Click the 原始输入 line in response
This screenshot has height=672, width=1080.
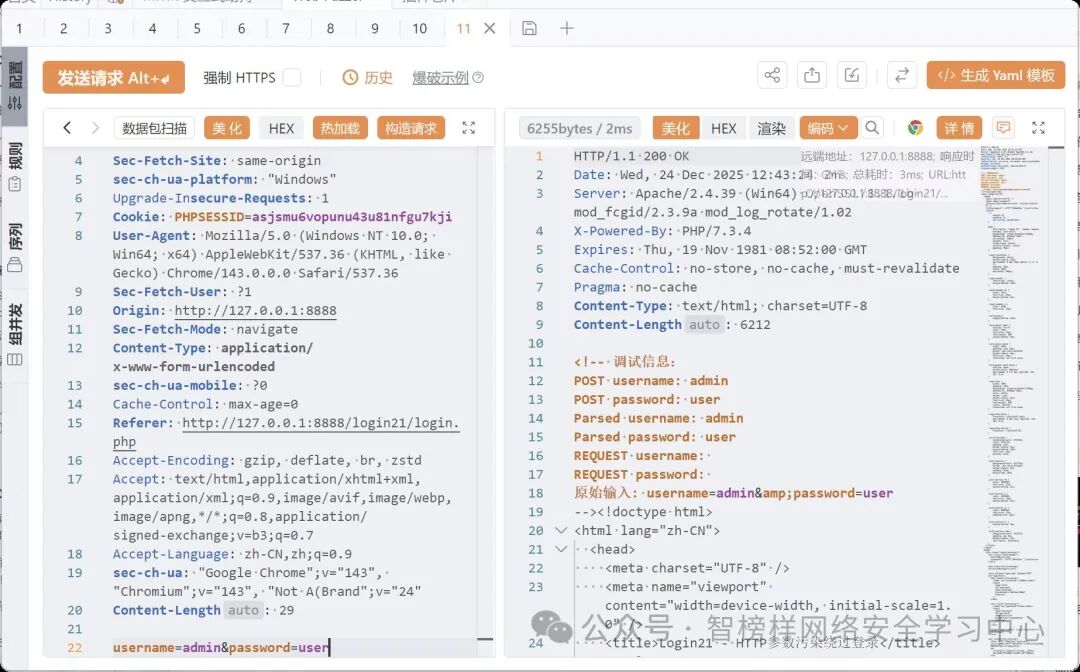[x=734, y=493]
